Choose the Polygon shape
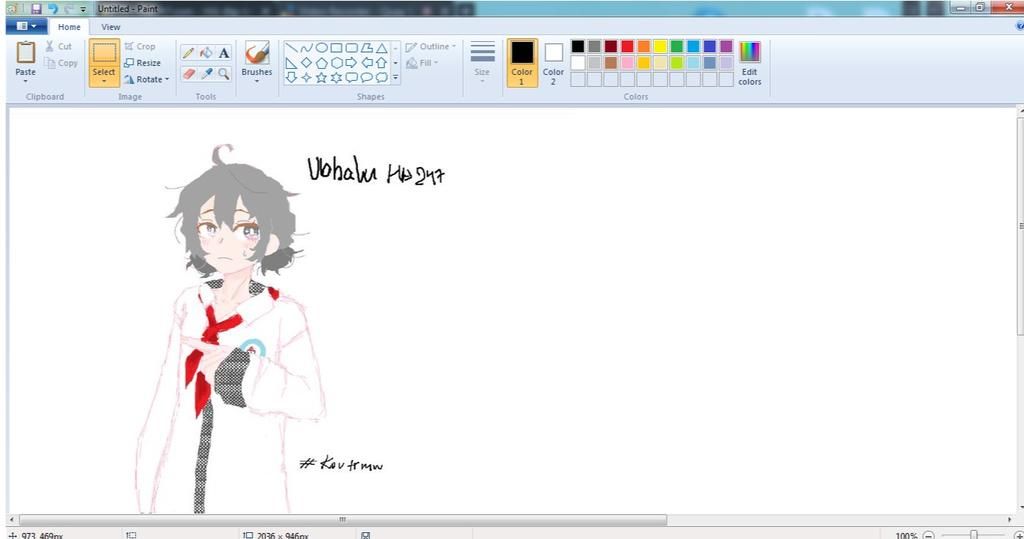 coord(366,48)
